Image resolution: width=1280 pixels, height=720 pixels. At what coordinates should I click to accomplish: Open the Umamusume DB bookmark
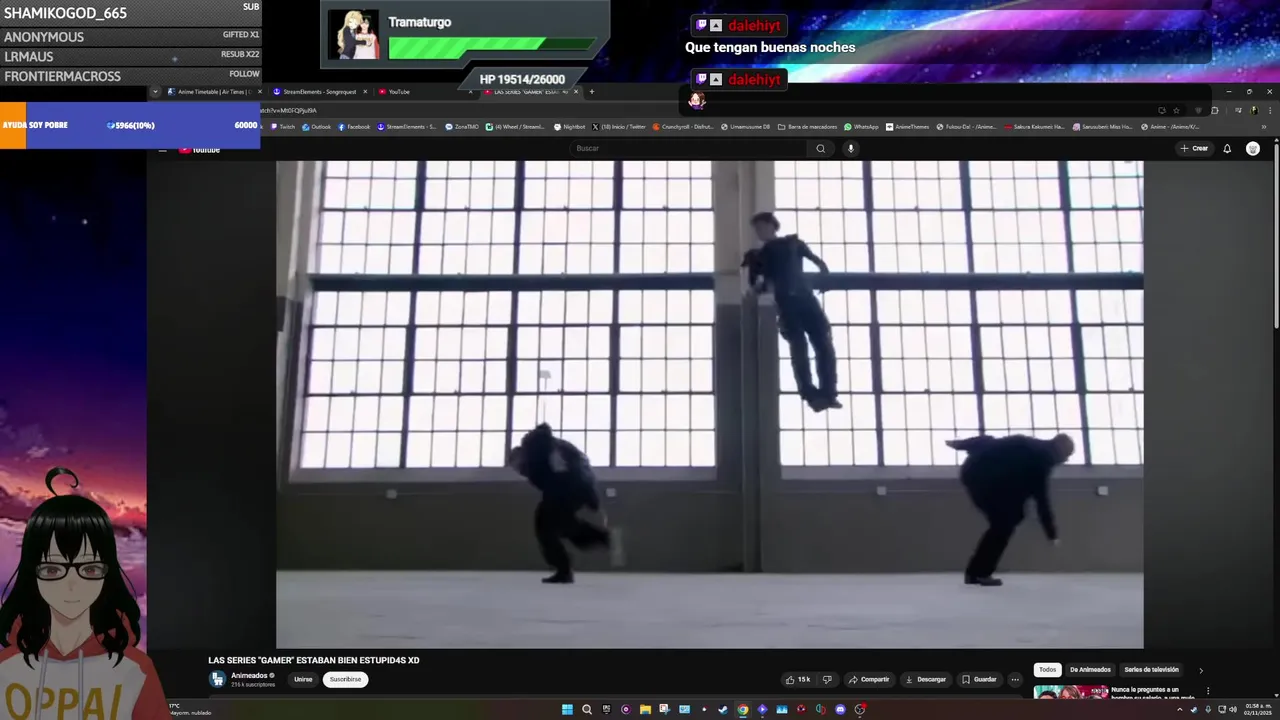[x=745, y=127]
